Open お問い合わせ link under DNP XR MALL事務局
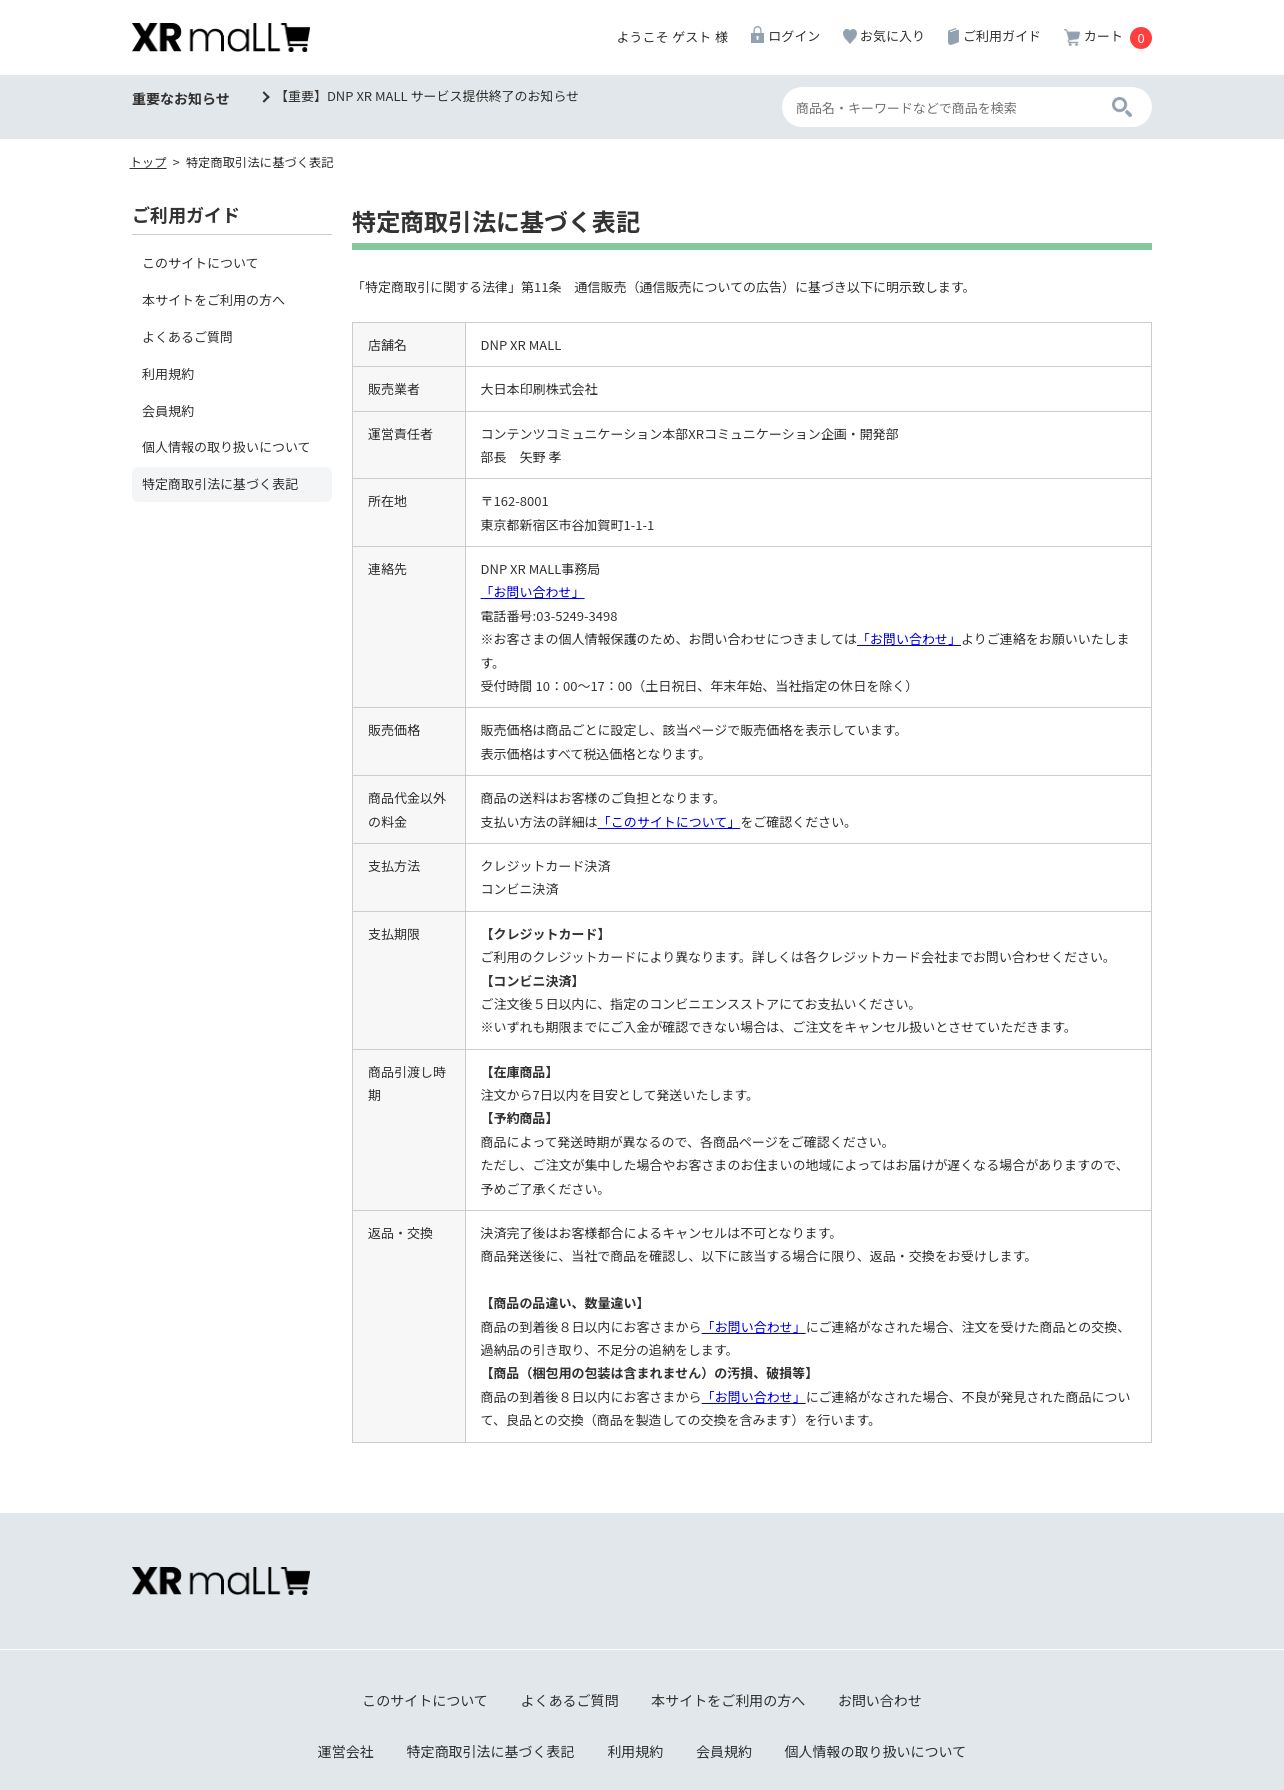Screen dimensions: 1284x1790 click(532, 592)
